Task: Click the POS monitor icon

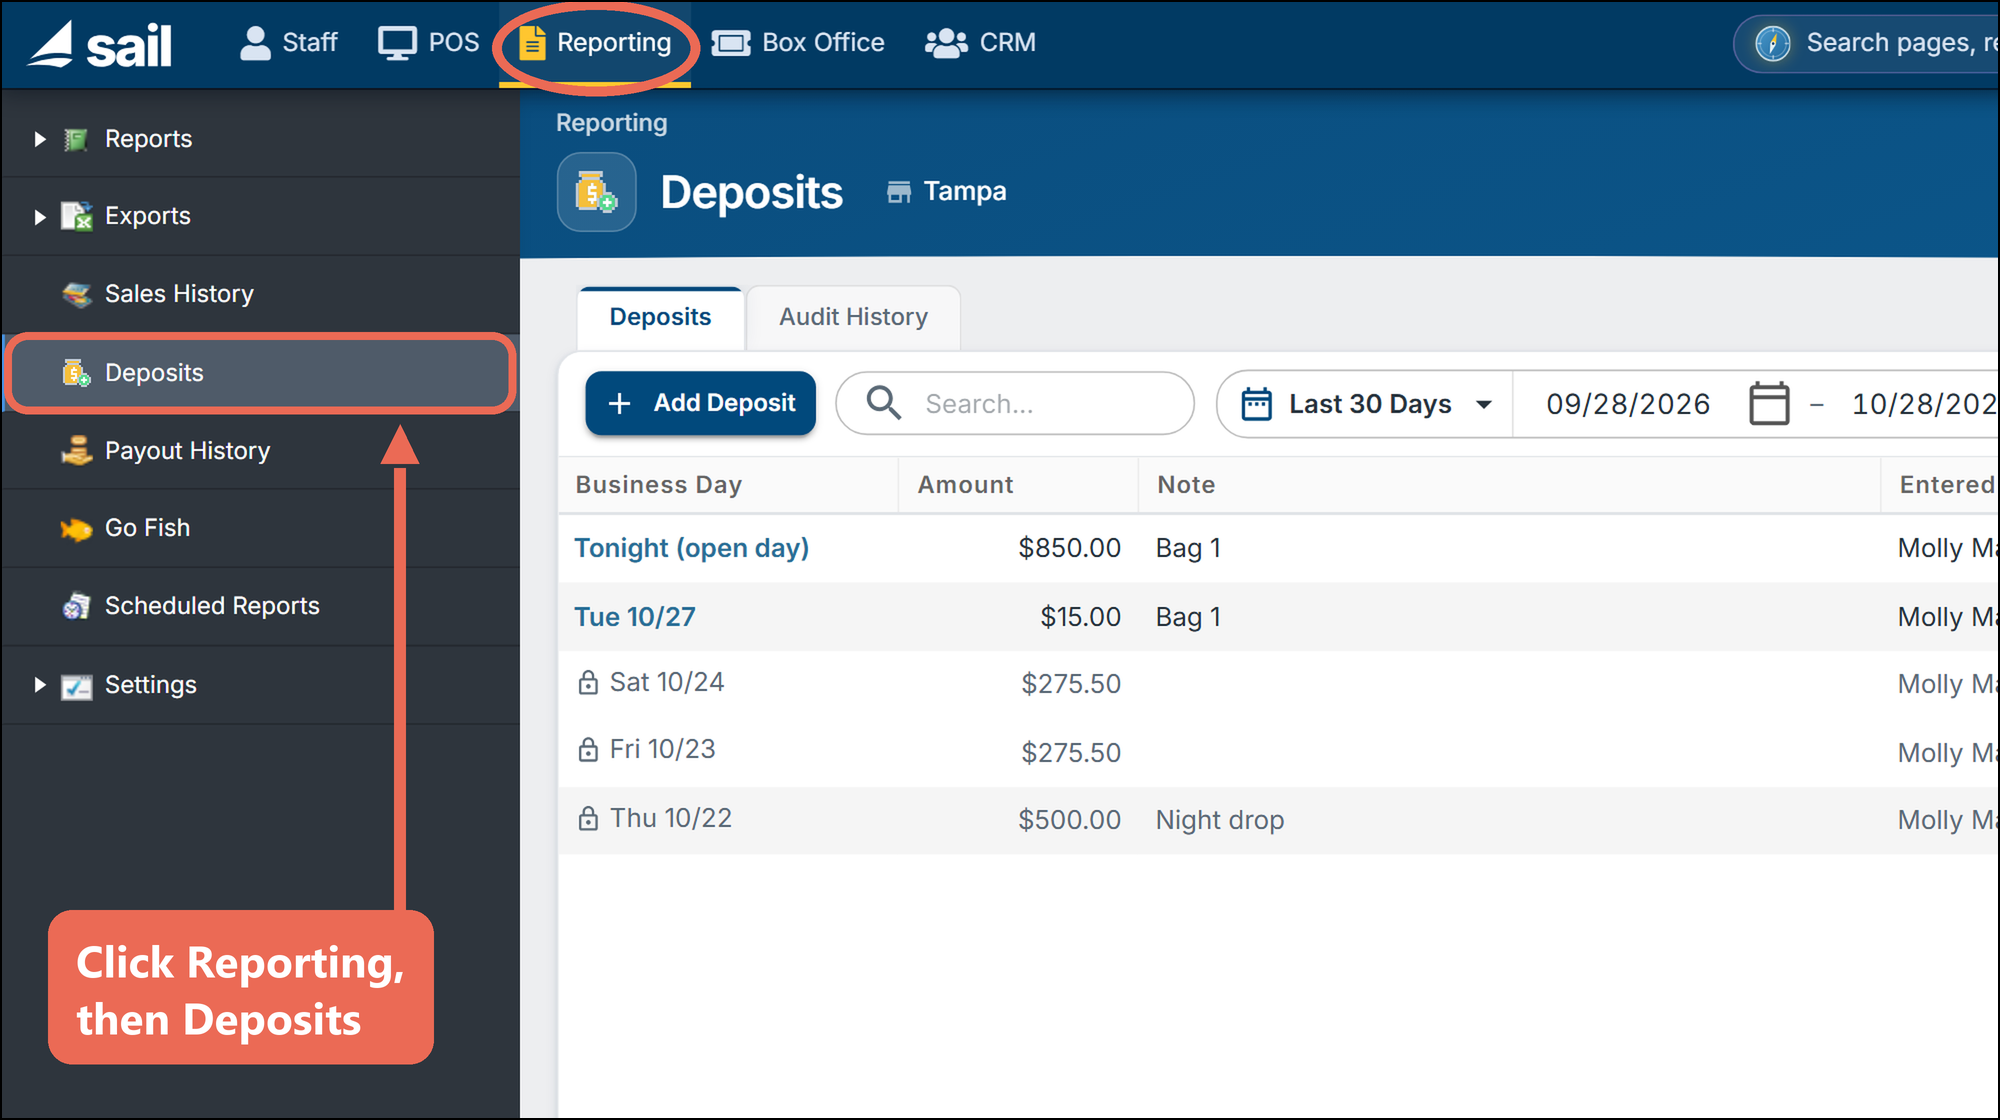Action: tap(397, 43)
